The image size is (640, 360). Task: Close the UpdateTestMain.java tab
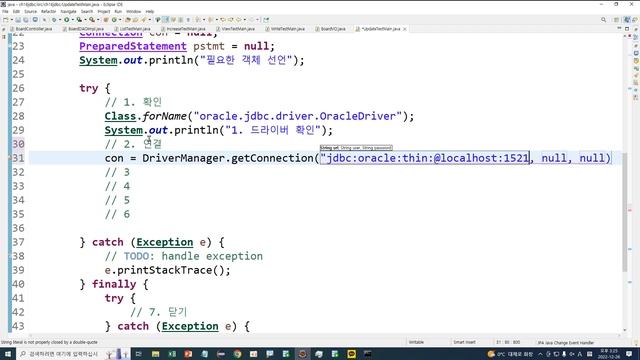[x=404, y=29]
